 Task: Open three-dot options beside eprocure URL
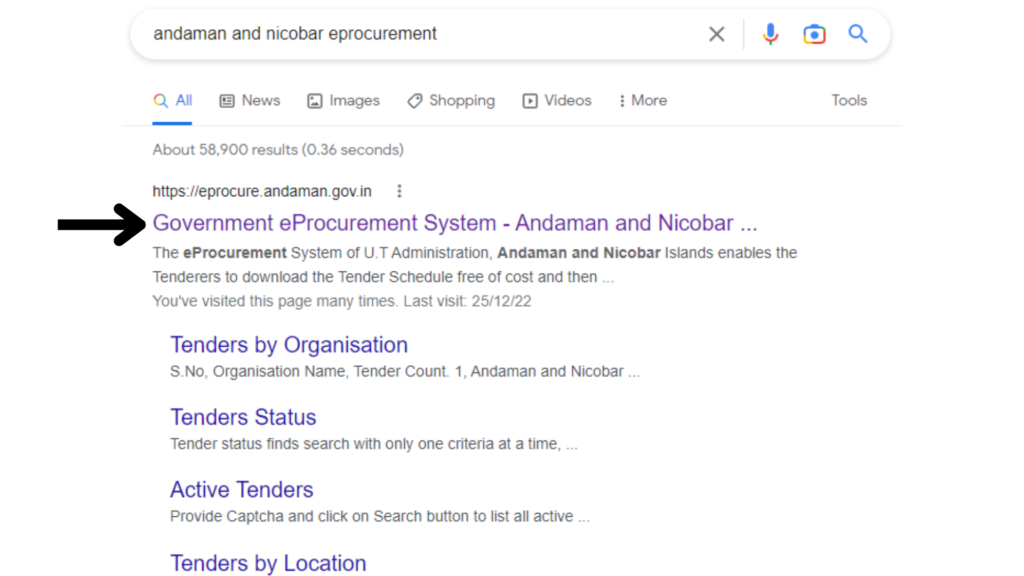399,191
